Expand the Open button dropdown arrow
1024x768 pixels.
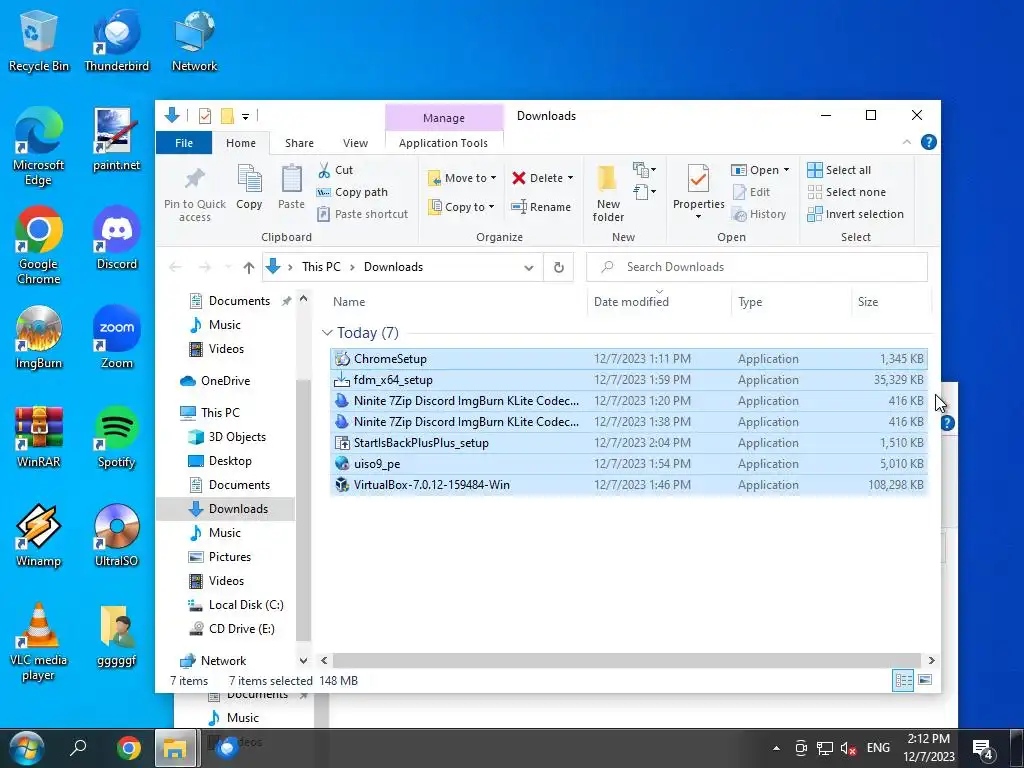click(786, 170)
